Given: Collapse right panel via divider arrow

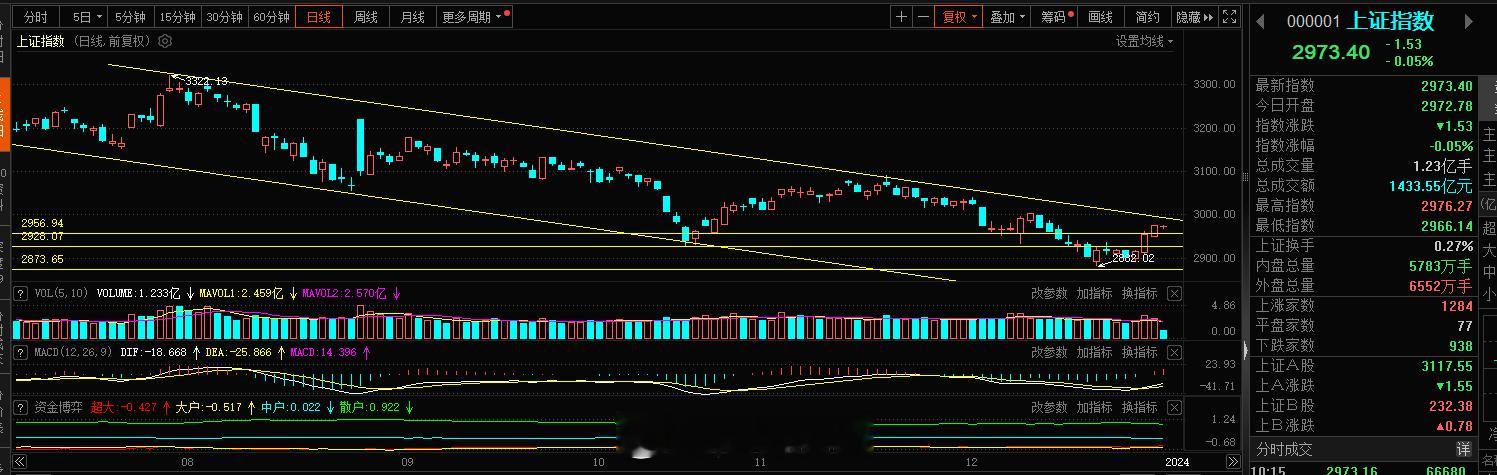Looking at the screenshot, I should click(1245, 349).
